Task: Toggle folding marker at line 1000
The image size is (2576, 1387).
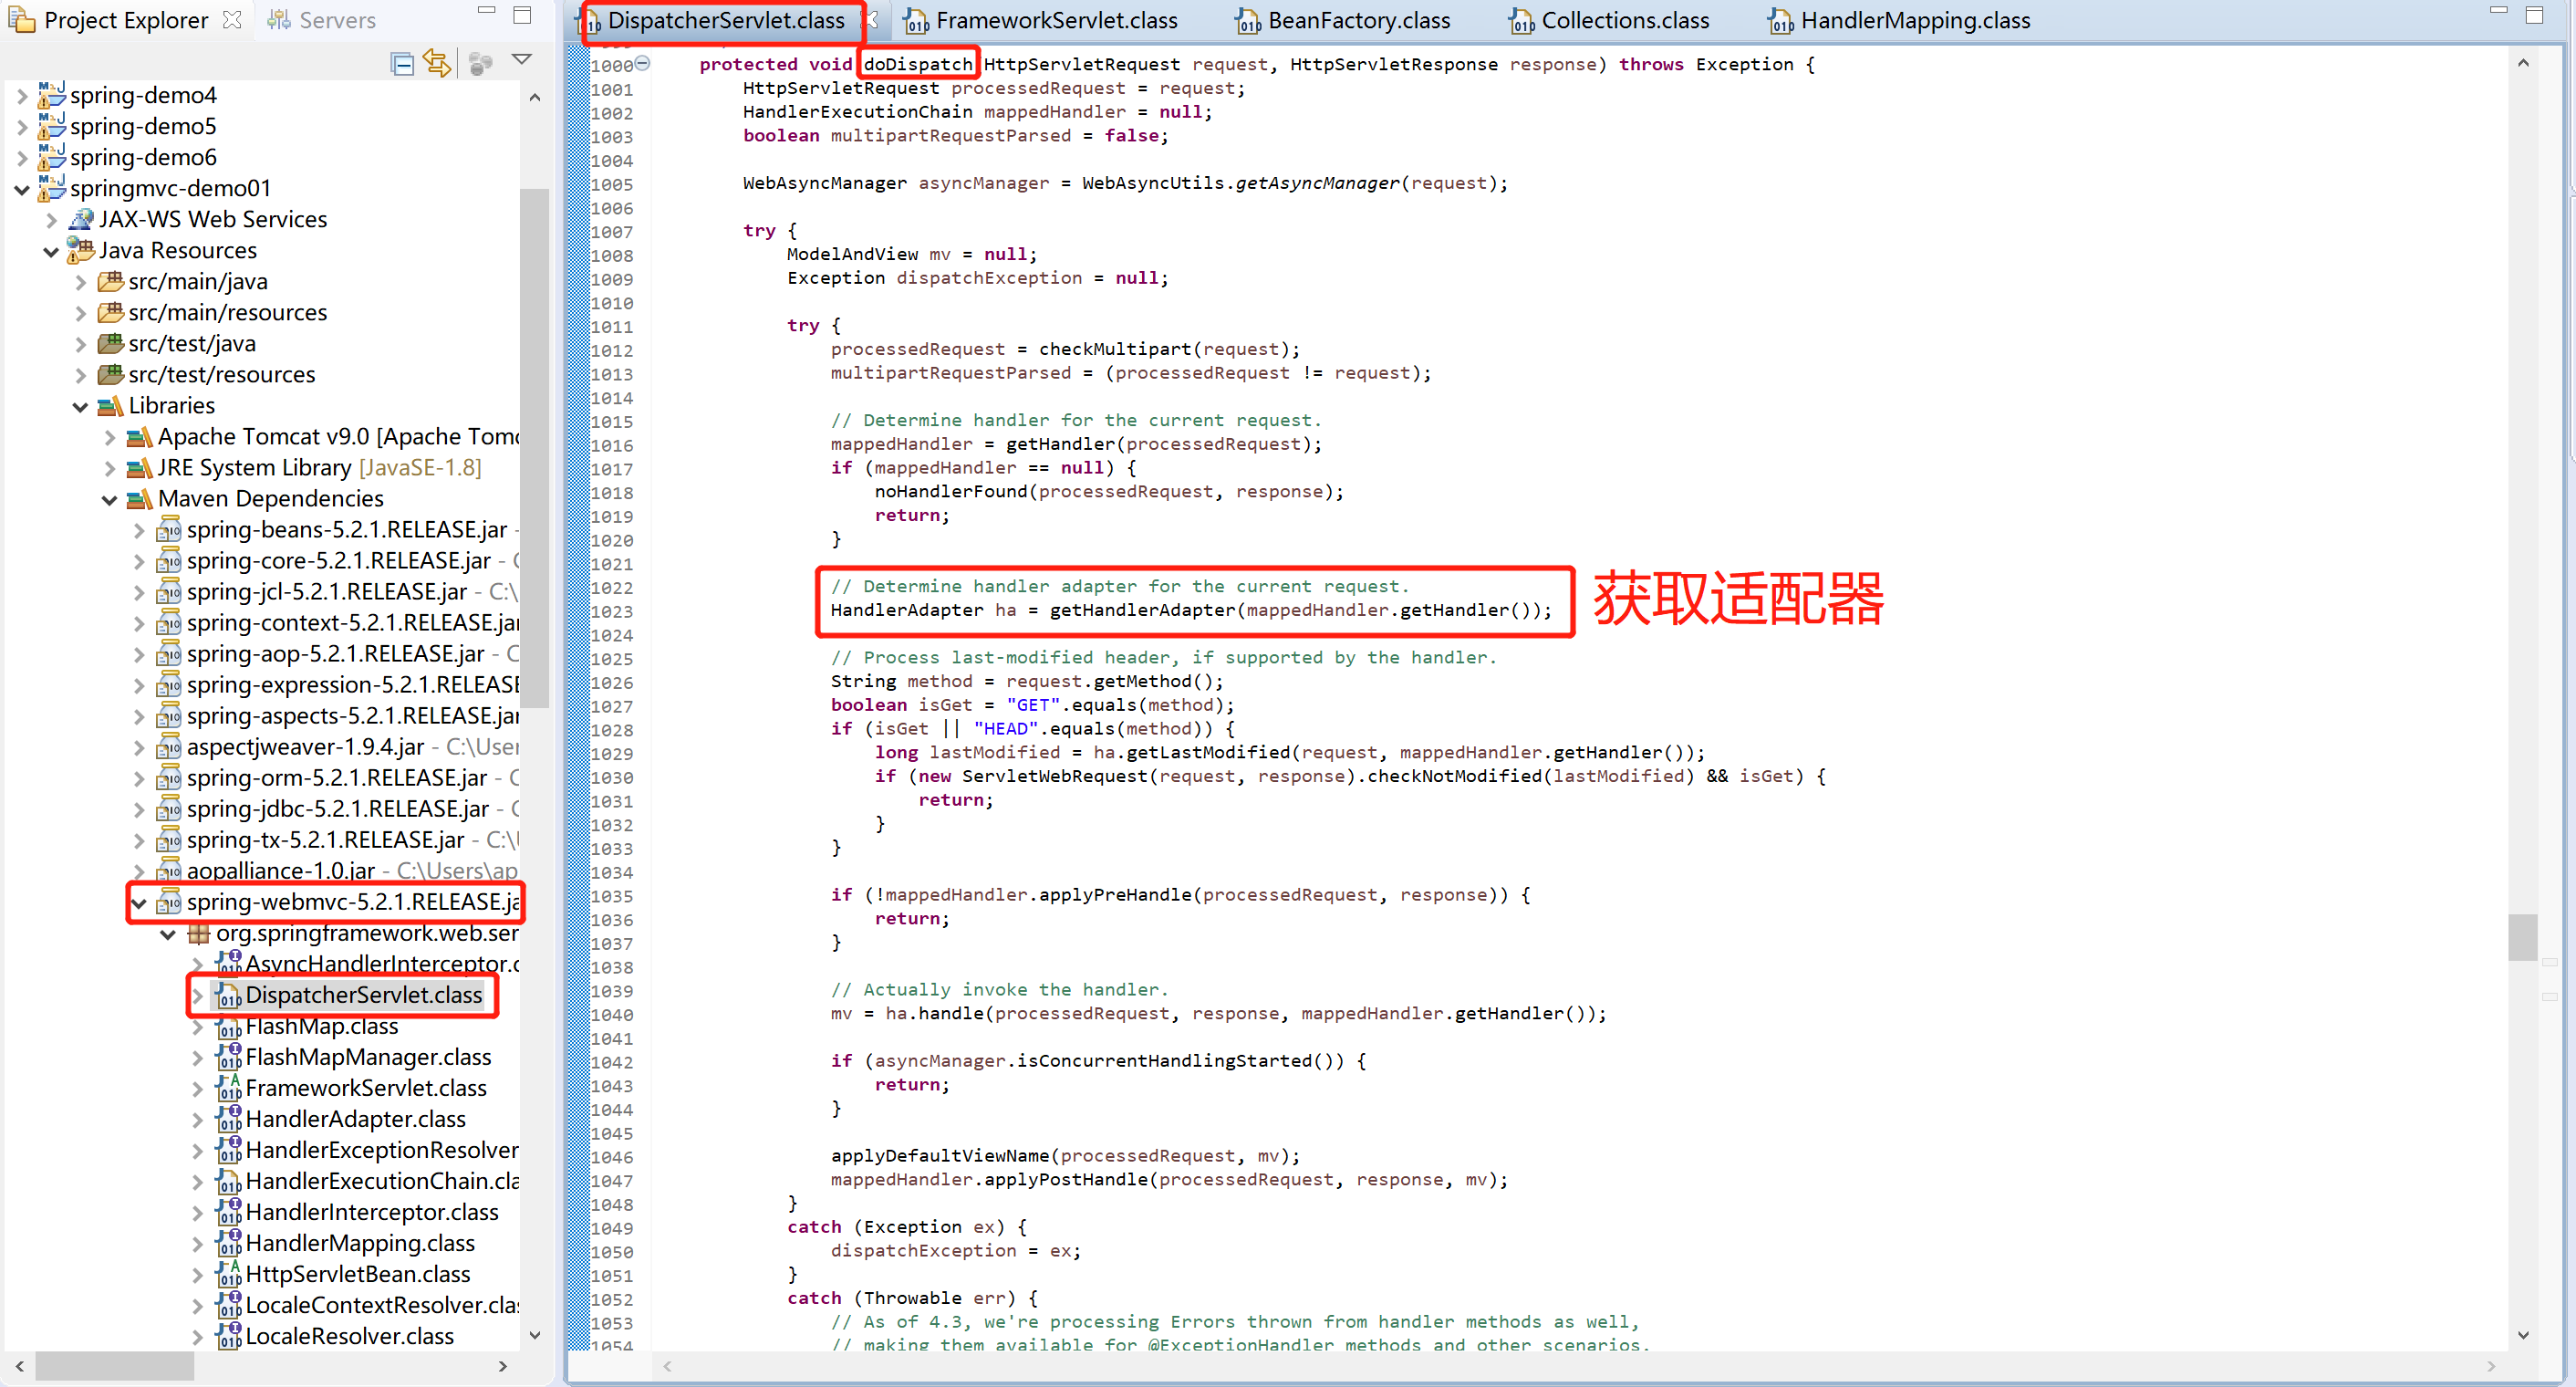Action: click(643, 63)
